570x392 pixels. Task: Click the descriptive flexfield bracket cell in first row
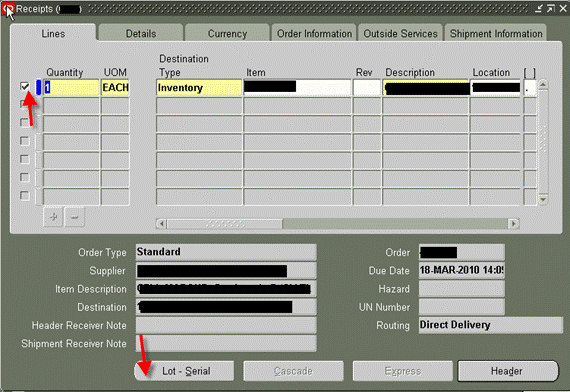point(530,88)
